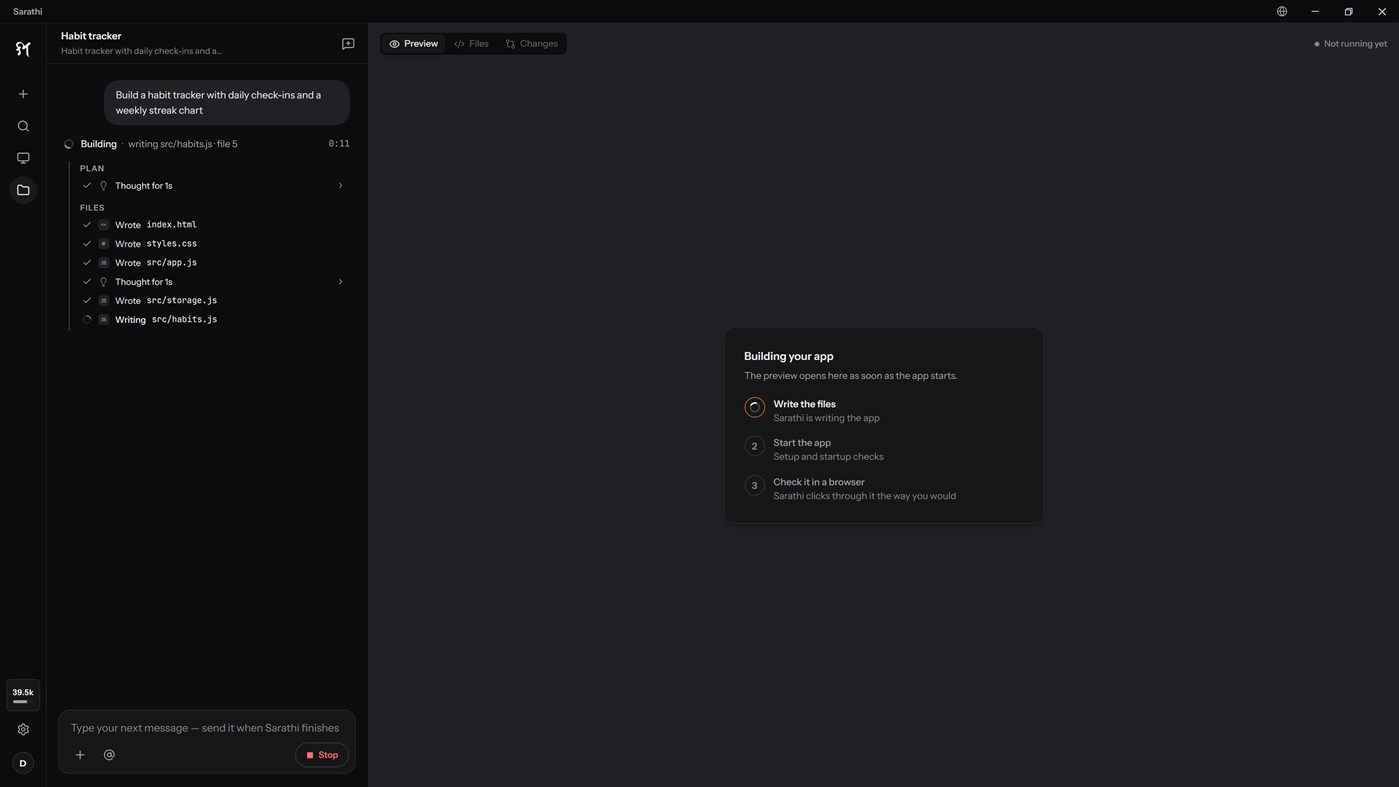Select the Writing src/habits.js row
Viewport: 1399px width, 787px height.
[x=214, y=320]
